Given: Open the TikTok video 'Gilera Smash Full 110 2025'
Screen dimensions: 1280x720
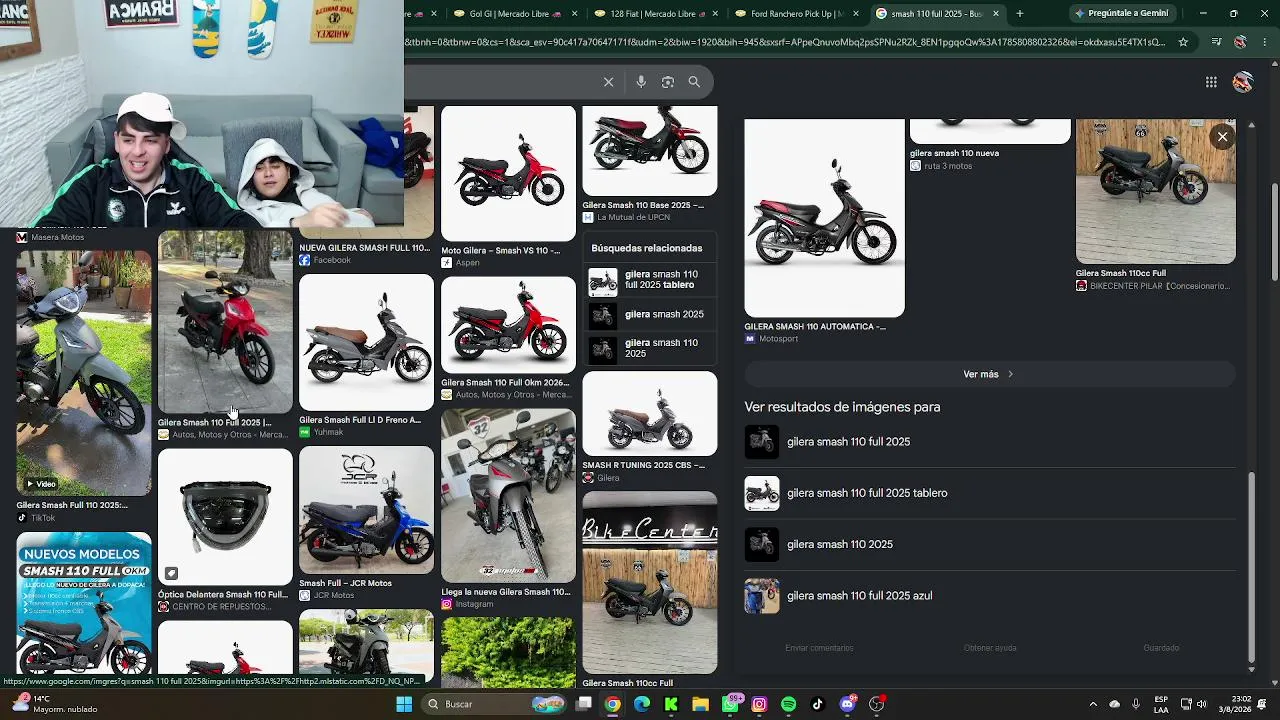Looking at the screenshot, I should [x=84, y=373].
